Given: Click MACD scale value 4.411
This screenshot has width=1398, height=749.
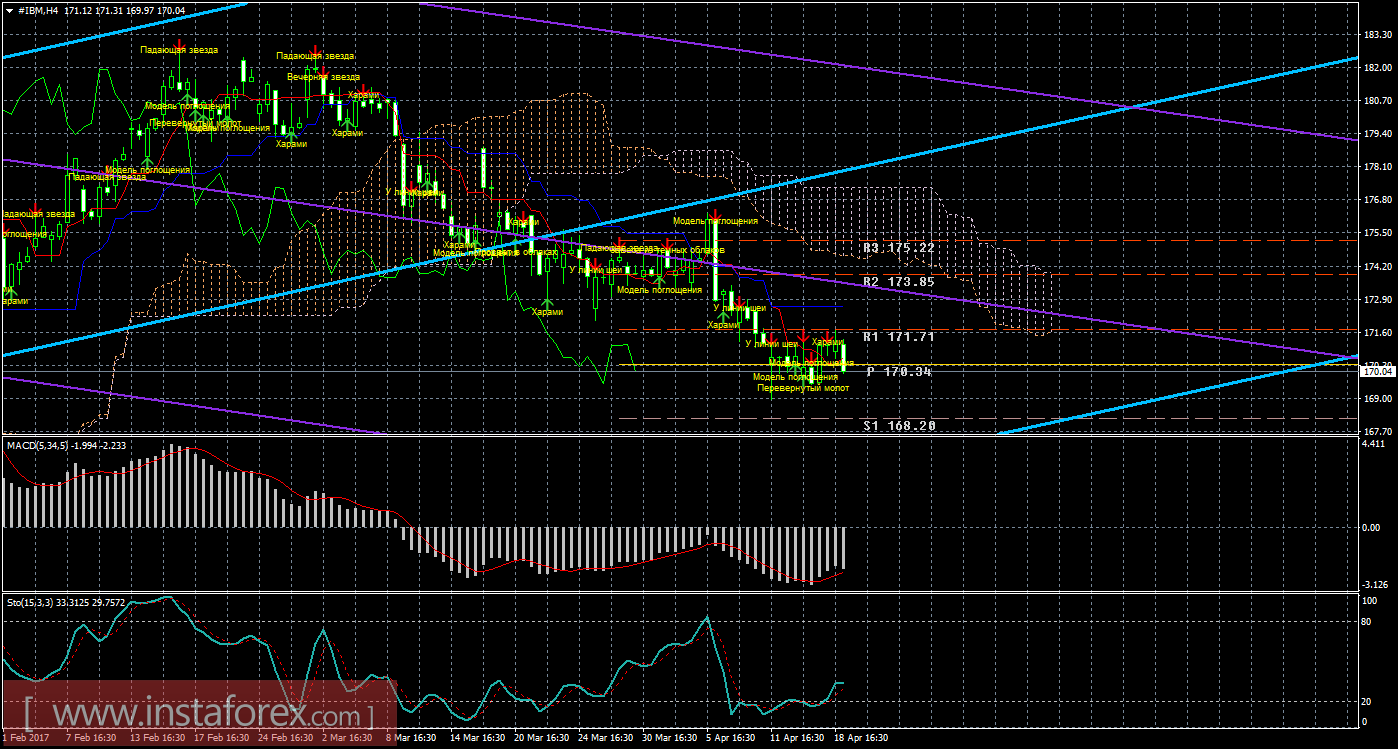Looking at the screenshot, I should point(1375,443).
